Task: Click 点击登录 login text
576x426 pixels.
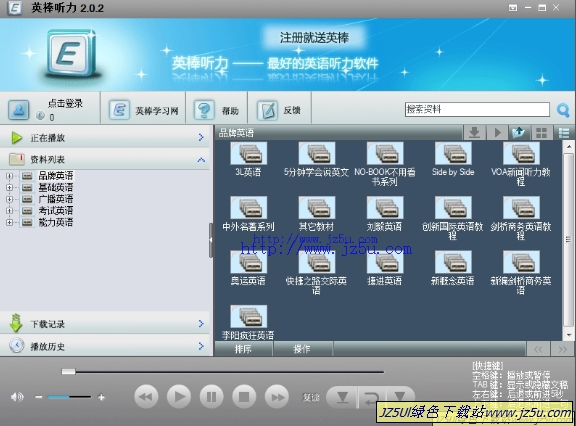Action: (65, 104)
